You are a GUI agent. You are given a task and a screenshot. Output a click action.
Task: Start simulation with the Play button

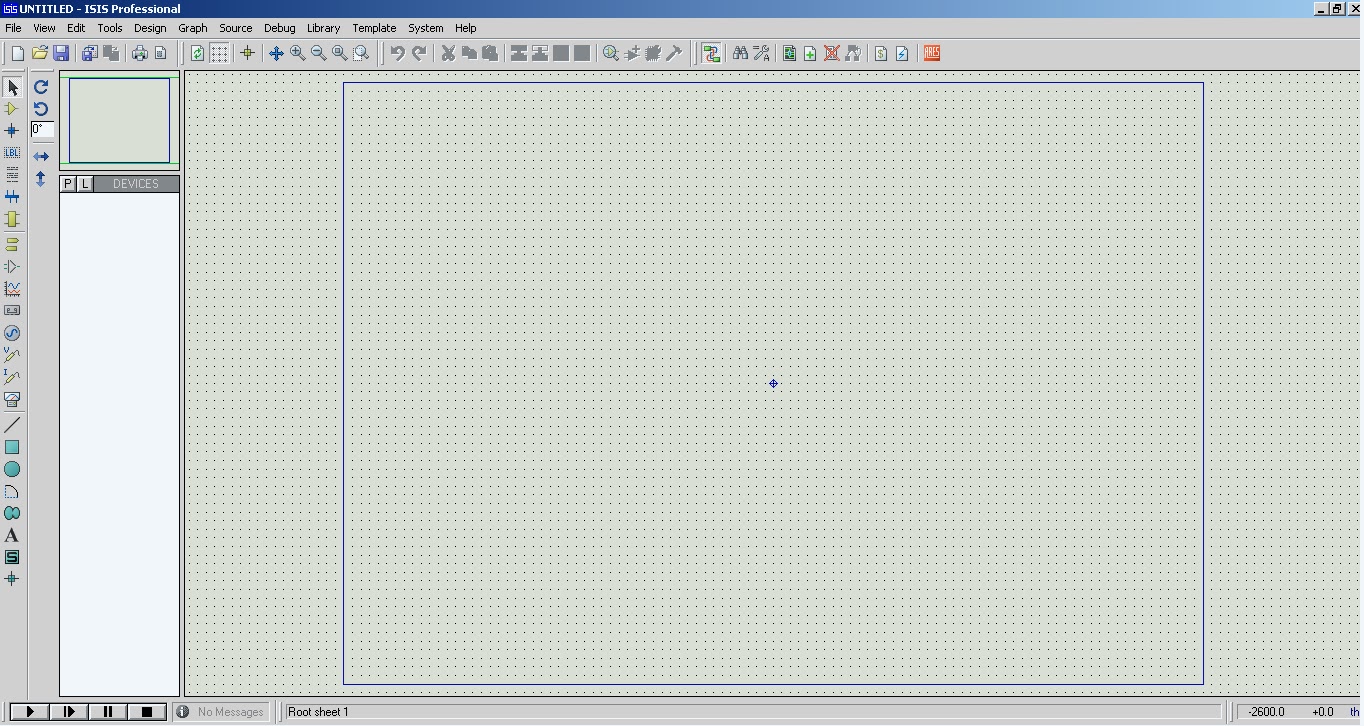tap(30, 712)
